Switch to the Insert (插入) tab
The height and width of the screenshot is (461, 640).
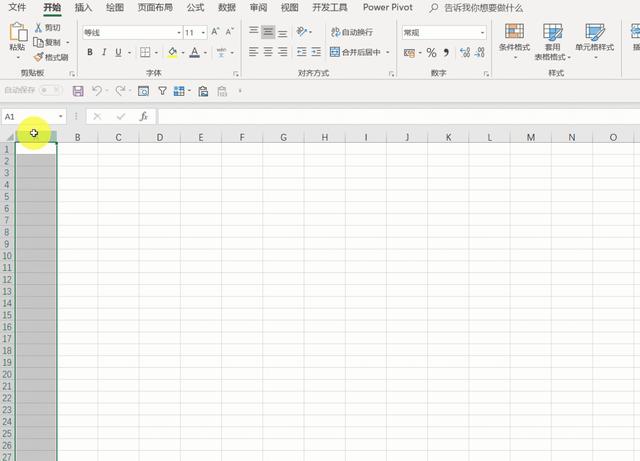coord(84,7)
